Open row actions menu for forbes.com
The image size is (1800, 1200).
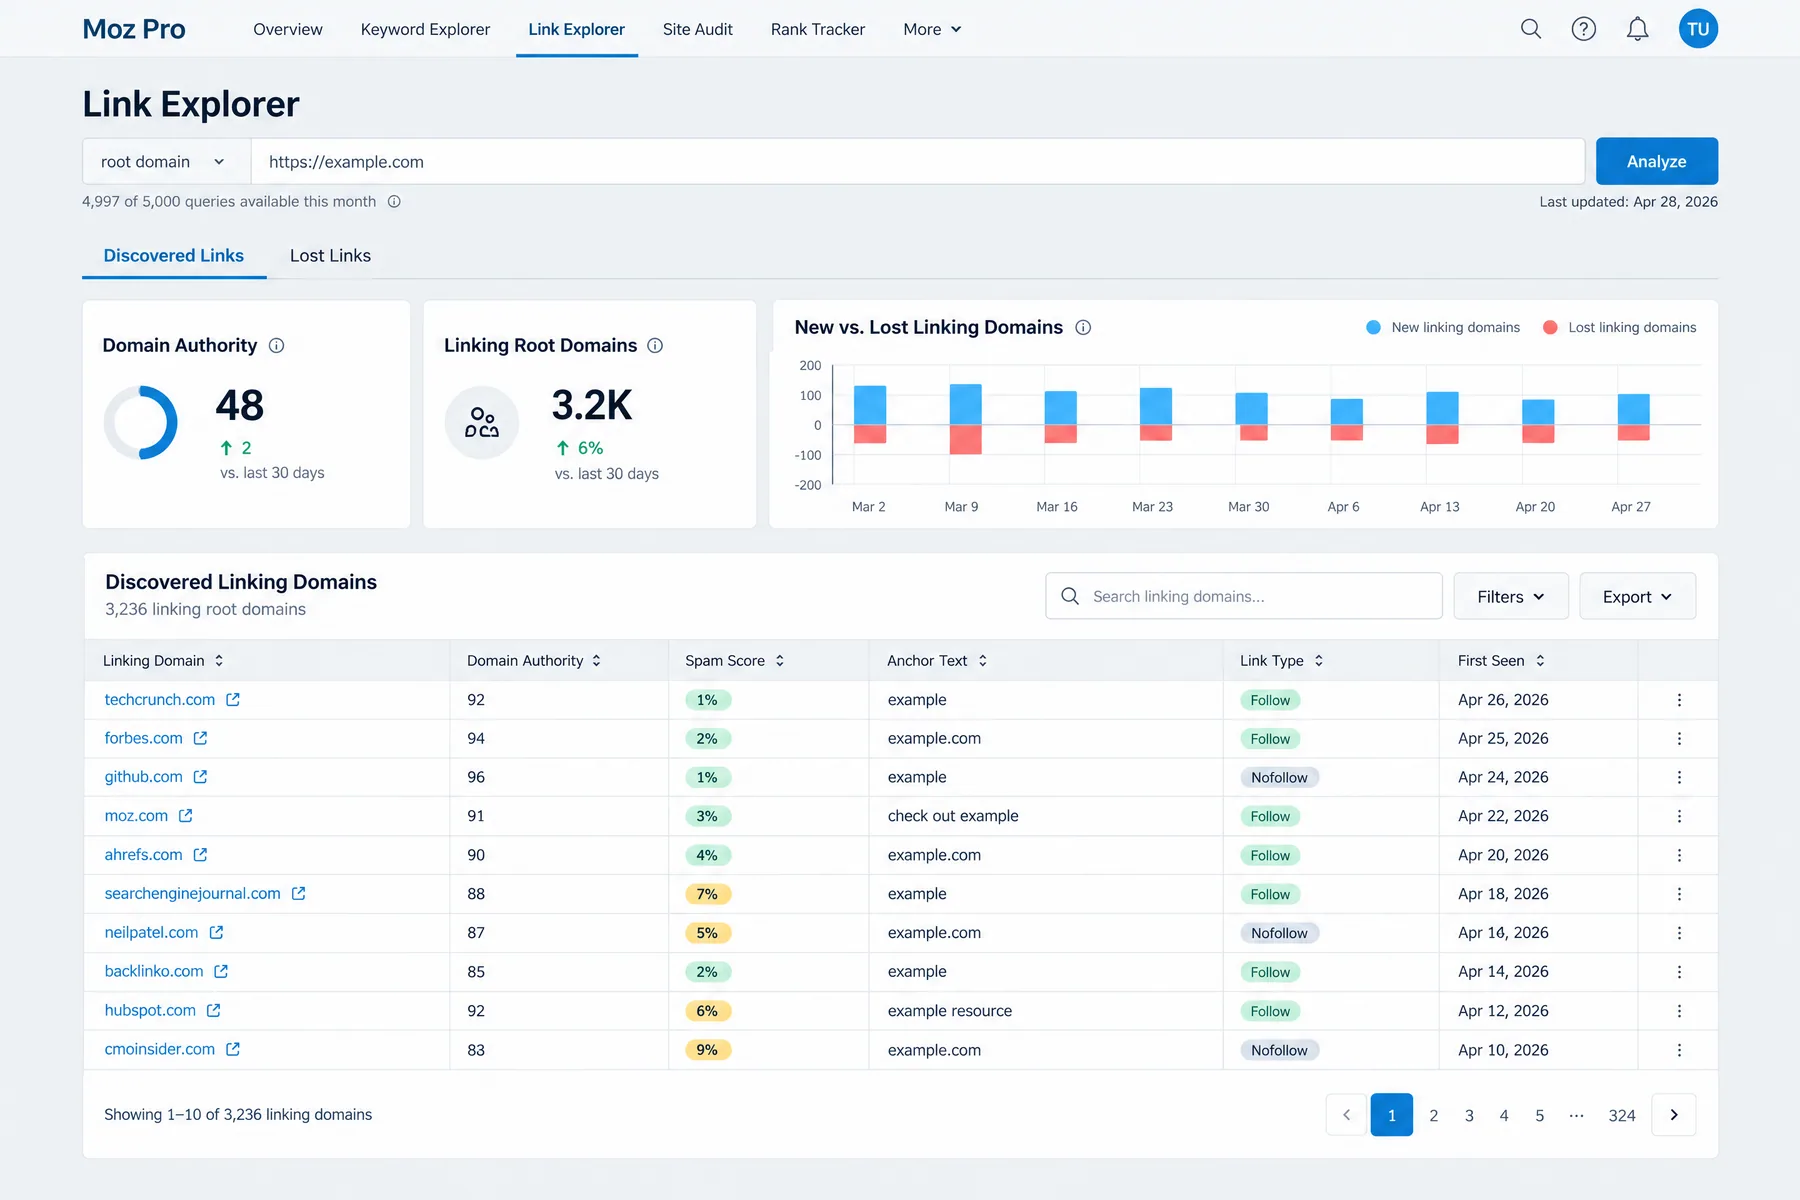(1679, 739)
